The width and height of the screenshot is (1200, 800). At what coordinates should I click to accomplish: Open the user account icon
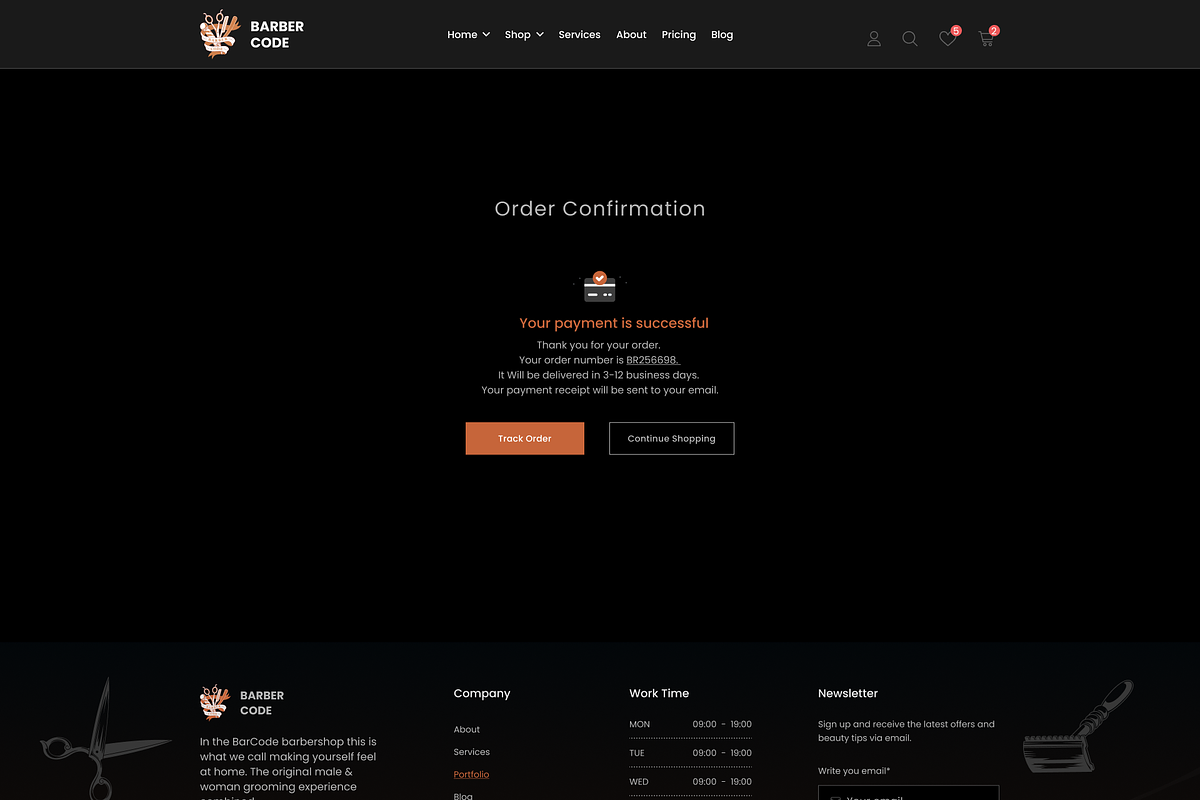point(874,39)
